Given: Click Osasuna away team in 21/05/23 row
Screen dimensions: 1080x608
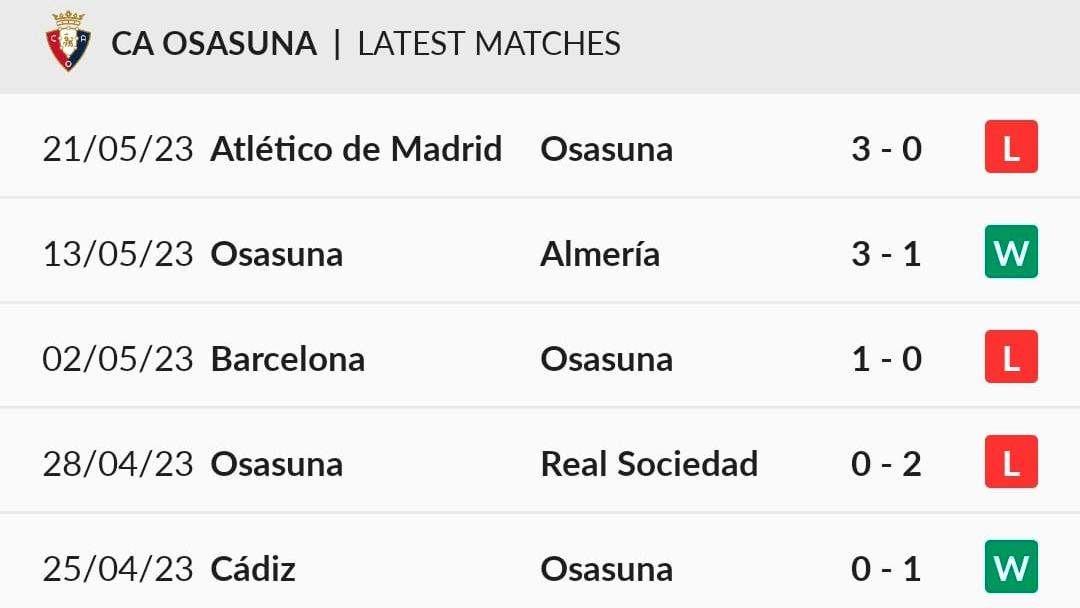Looking at the screenshot, I should click(607, 149).
